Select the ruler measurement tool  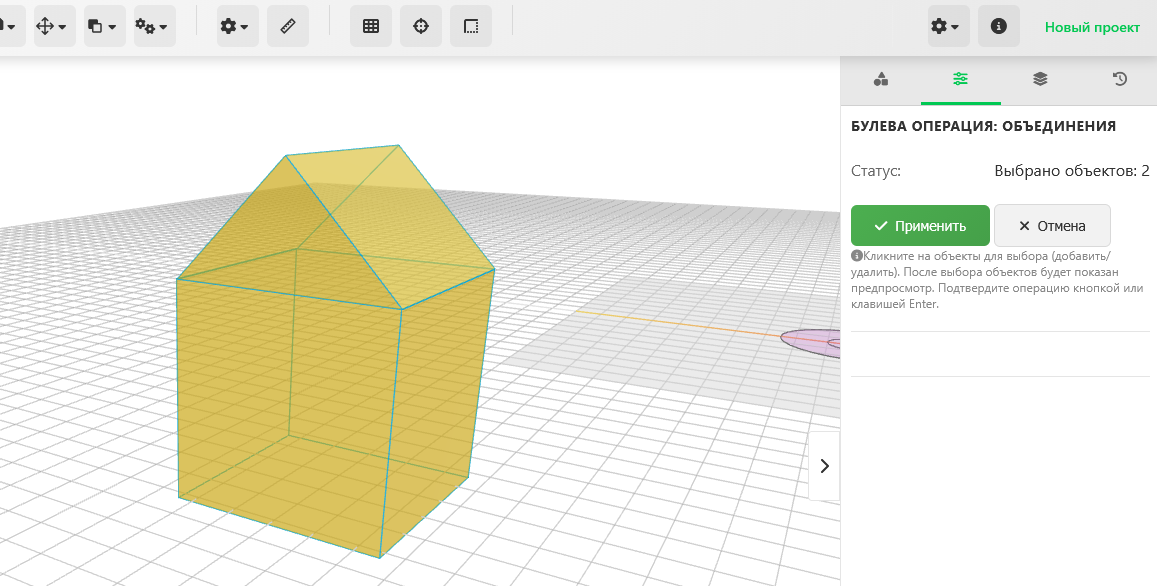(x=288, y=26)
